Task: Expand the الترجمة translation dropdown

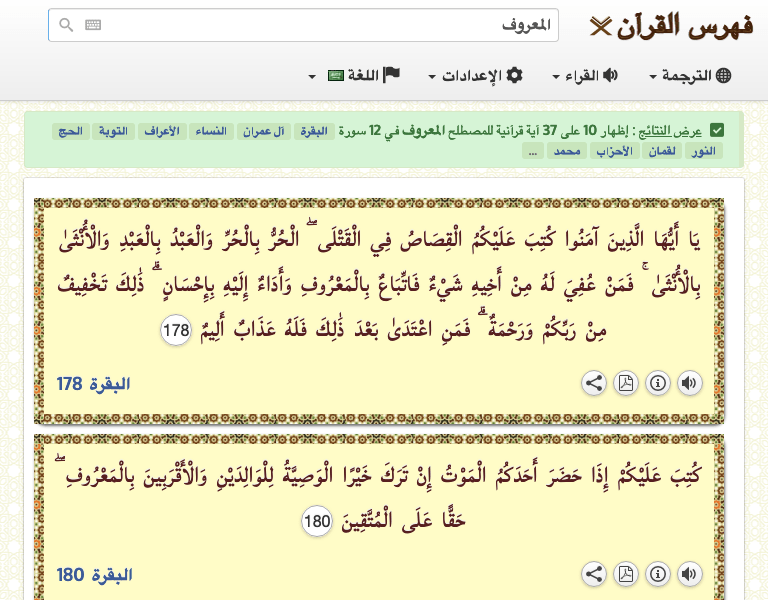Action: pos(690,76)
